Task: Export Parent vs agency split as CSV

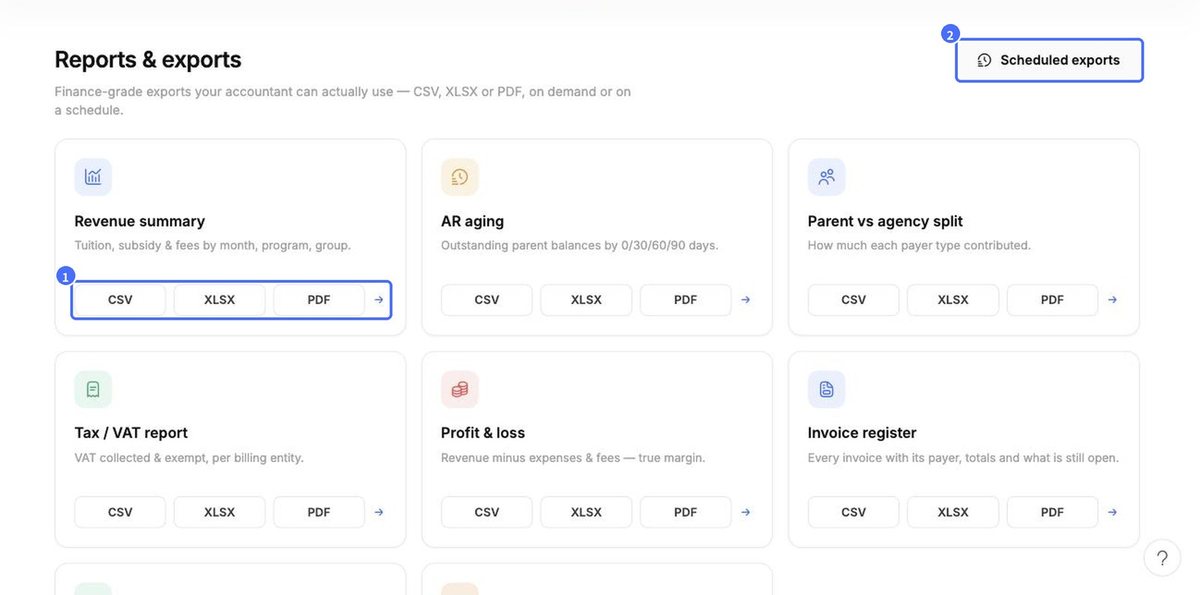Action: (854, 300)
